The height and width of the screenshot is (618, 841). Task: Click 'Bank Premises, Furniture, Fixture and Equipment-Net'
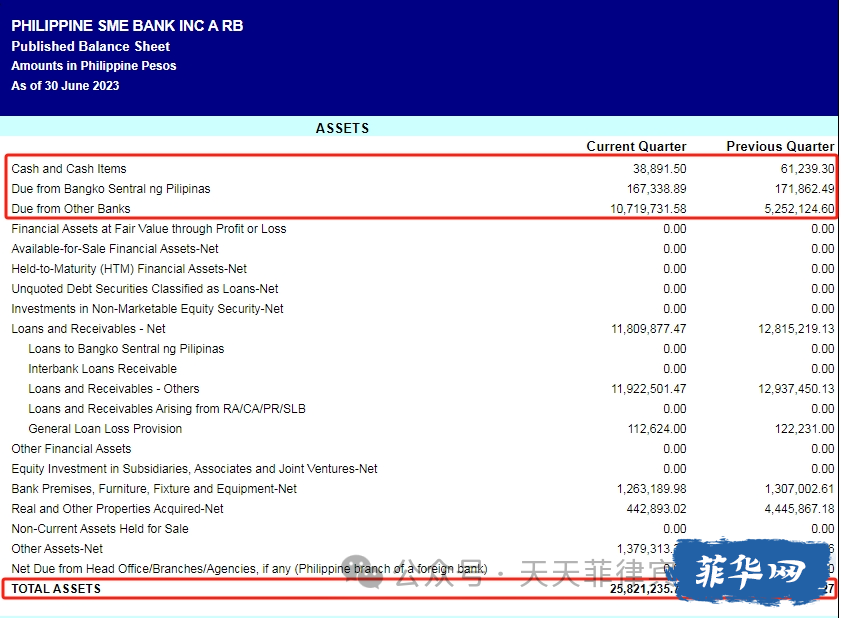point(154,489)
